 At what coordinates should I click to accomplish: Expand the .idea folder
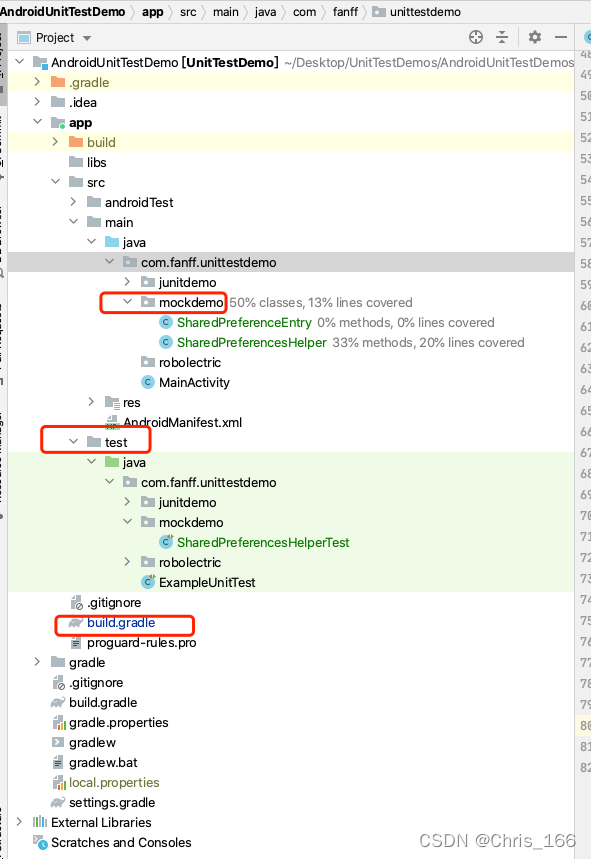37,102
